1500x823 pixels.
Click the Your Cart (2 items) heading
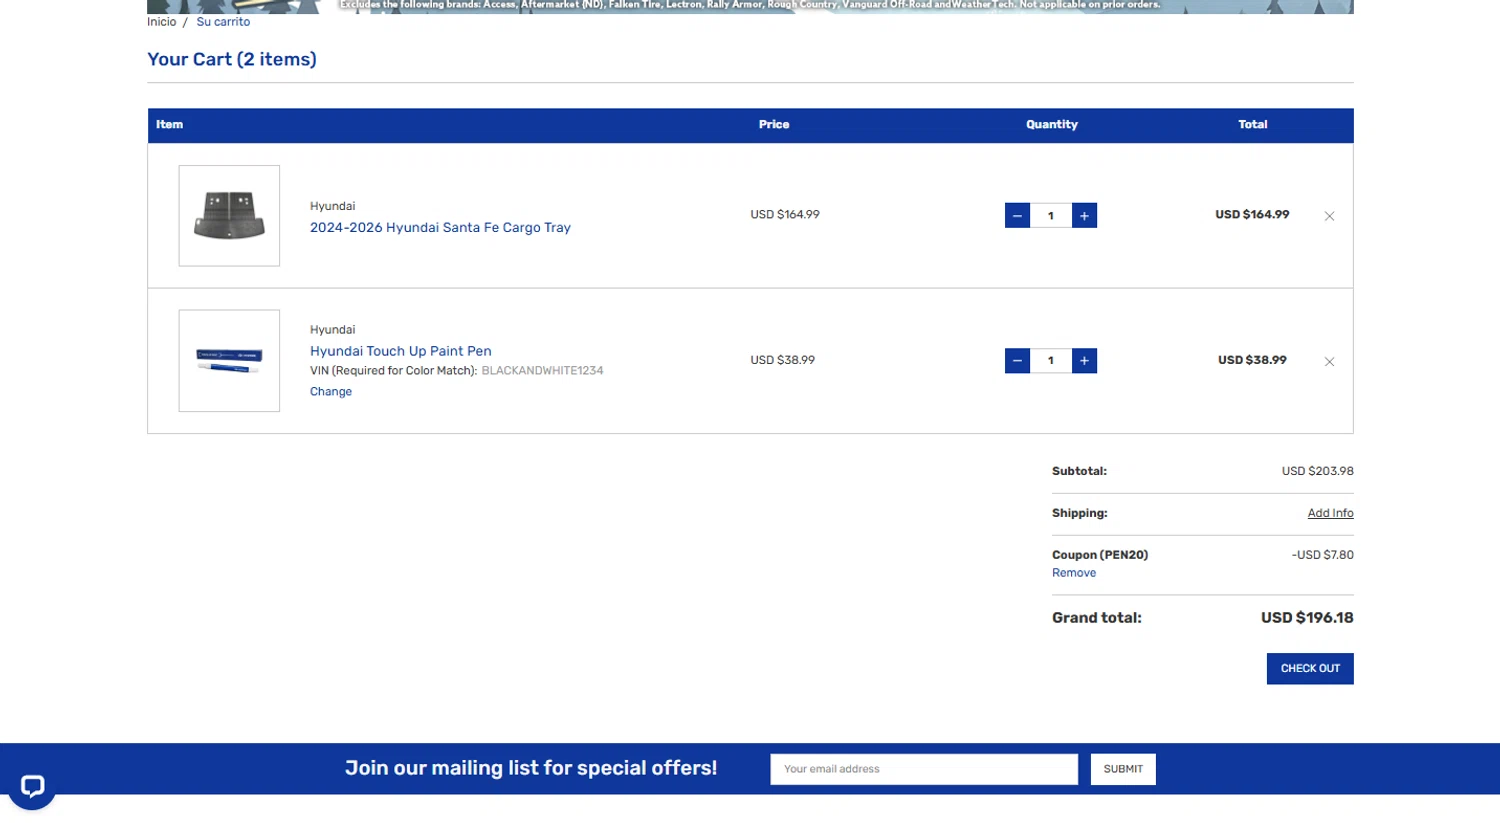point(232,60)
